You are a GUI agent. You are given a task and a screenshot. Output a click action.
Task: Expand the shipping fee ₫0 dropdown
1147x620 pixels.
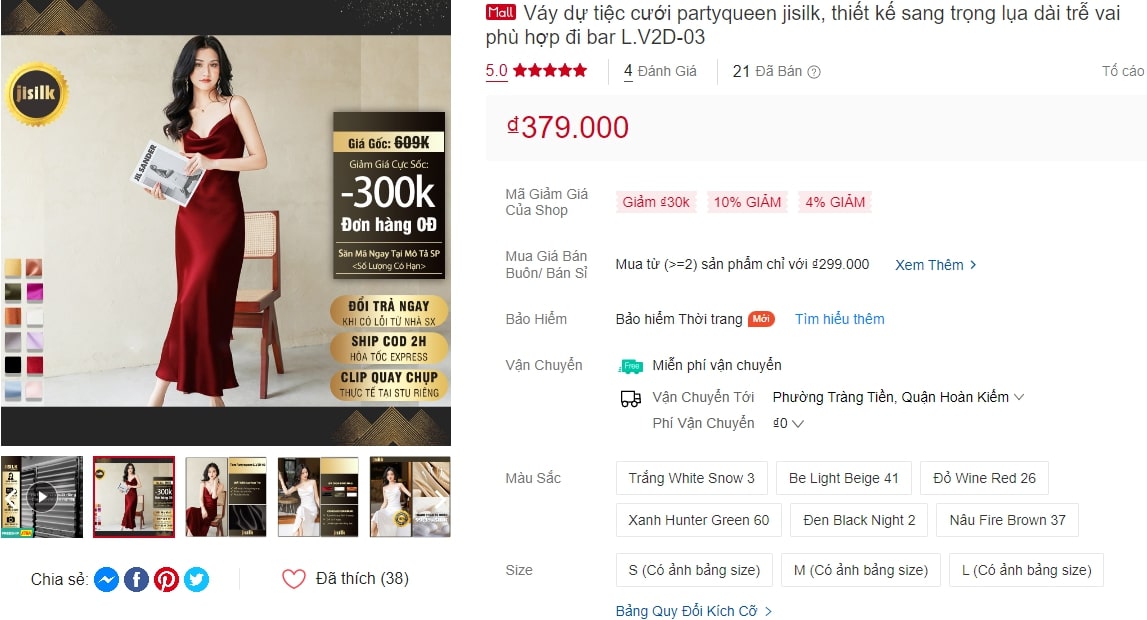[x=789, y=423]
